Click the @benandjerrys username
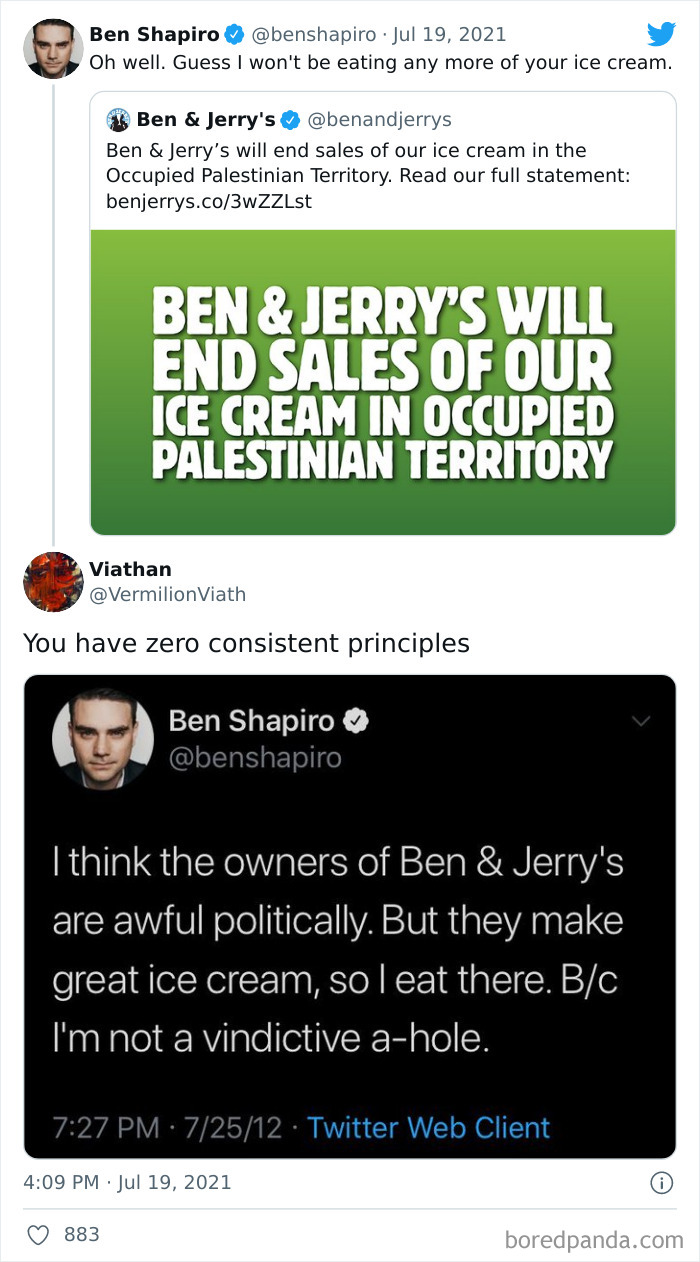The image size is (700, 1262). [x=386, y=119]
